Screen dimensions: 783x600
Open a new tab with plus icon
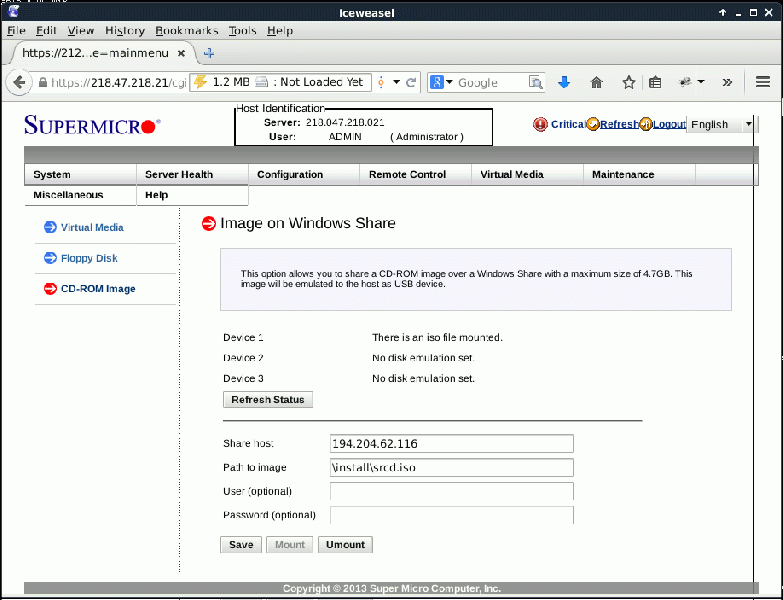[x=209, y=53]
